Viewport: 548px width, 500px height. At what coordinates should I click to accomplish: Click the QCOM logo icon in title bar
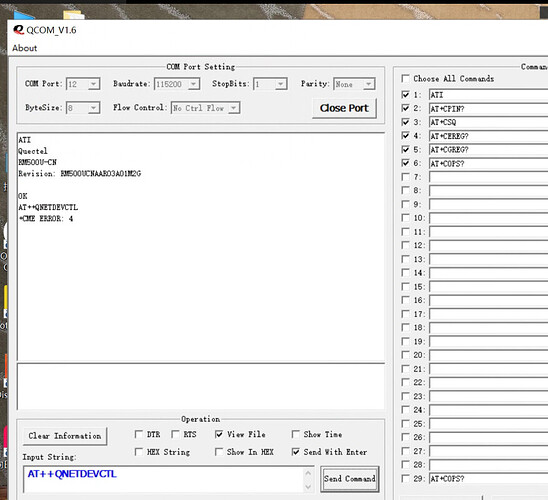coord(19,30)
